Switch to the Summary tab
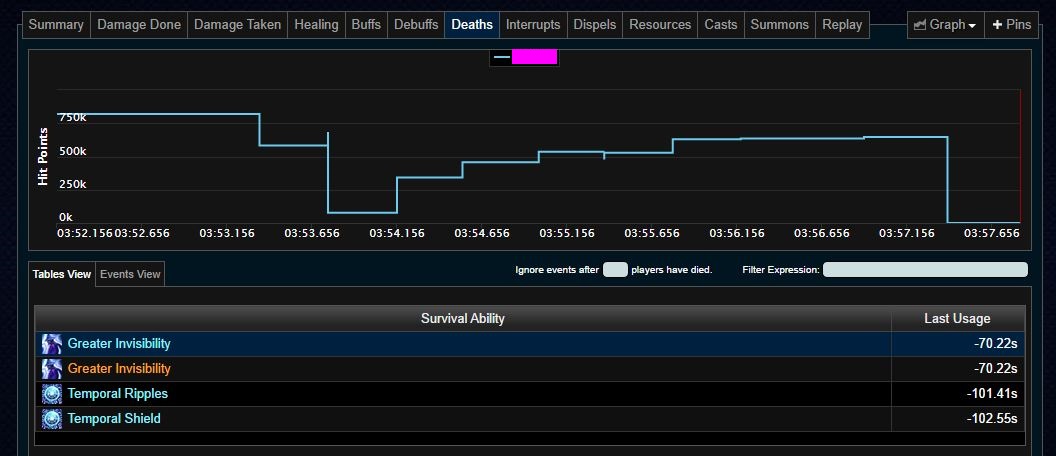The height and width of the screenshot is (456, 1056). click(x=56, y=25)
